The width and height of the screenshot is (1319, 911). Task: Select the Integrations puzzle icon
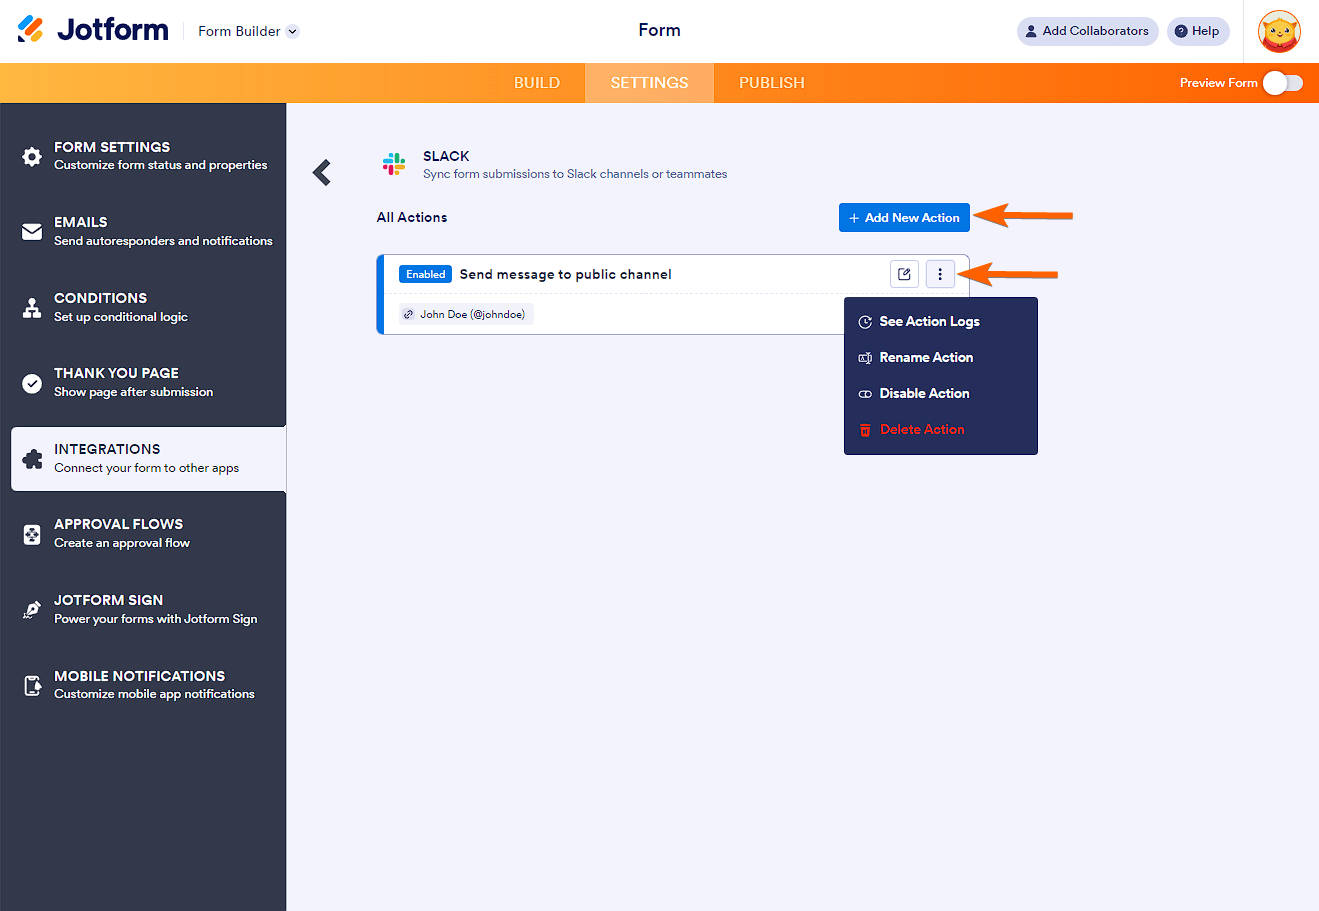[32, 459]
